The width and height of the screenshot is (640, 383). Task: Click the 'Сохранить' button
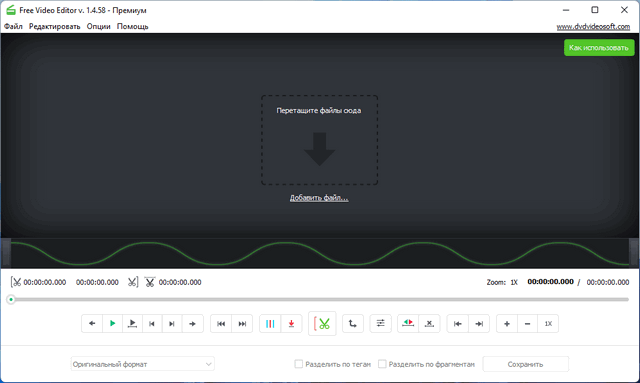point(525,364)
